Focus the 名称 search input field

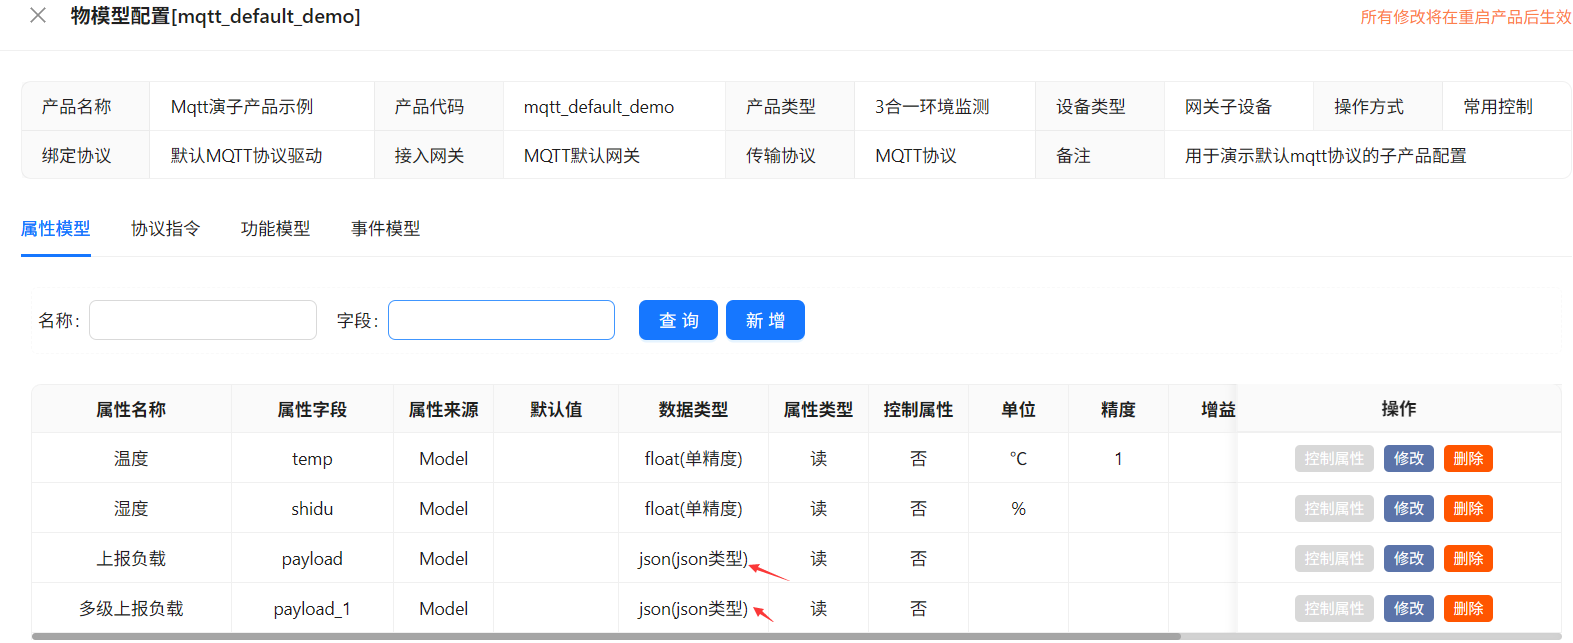203,320
